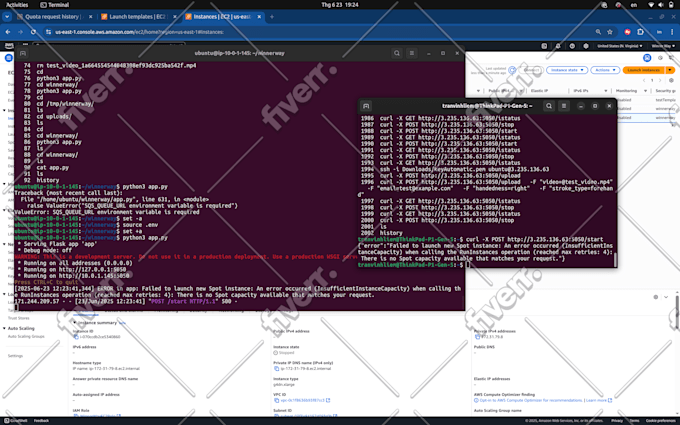Open the AWS CloudShell icon in the top navigation
The width and height of the screenshot is (680, 425).
pyautogui.click(x=544, y=46)
